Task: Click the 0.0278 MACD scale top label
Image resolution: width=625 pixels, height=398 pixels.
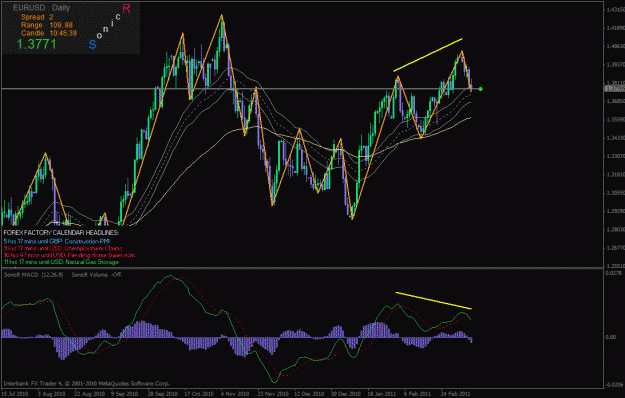Action: click(613, 273)
